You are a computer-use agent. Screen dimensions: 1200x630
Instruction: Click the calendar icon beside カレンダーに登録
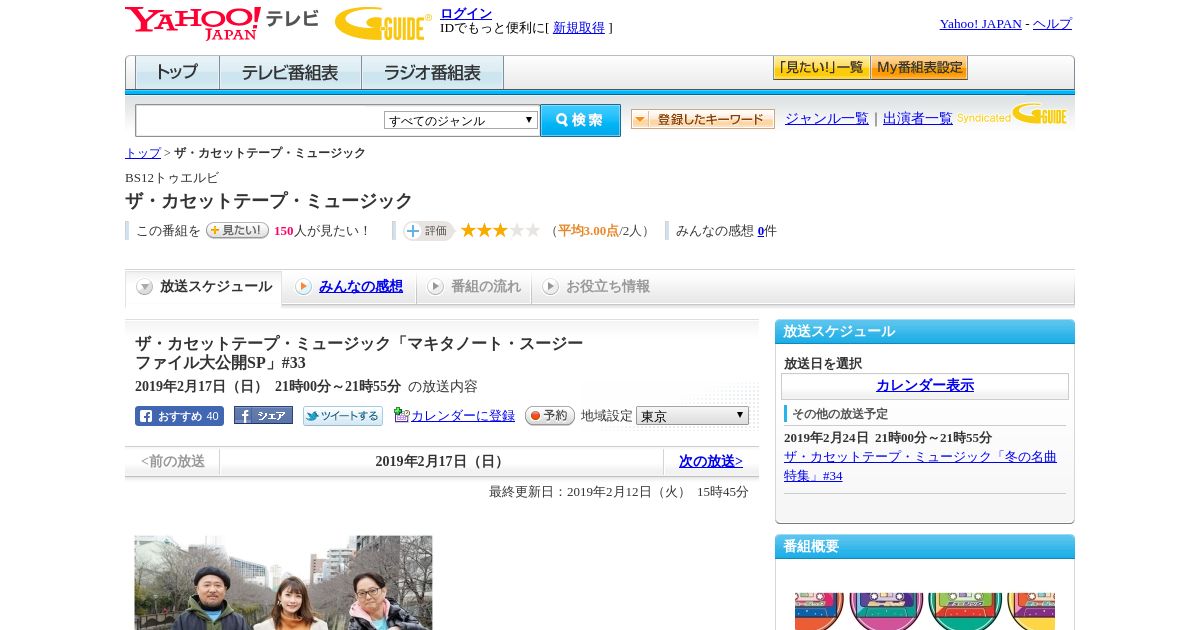(x=402, y=415)
